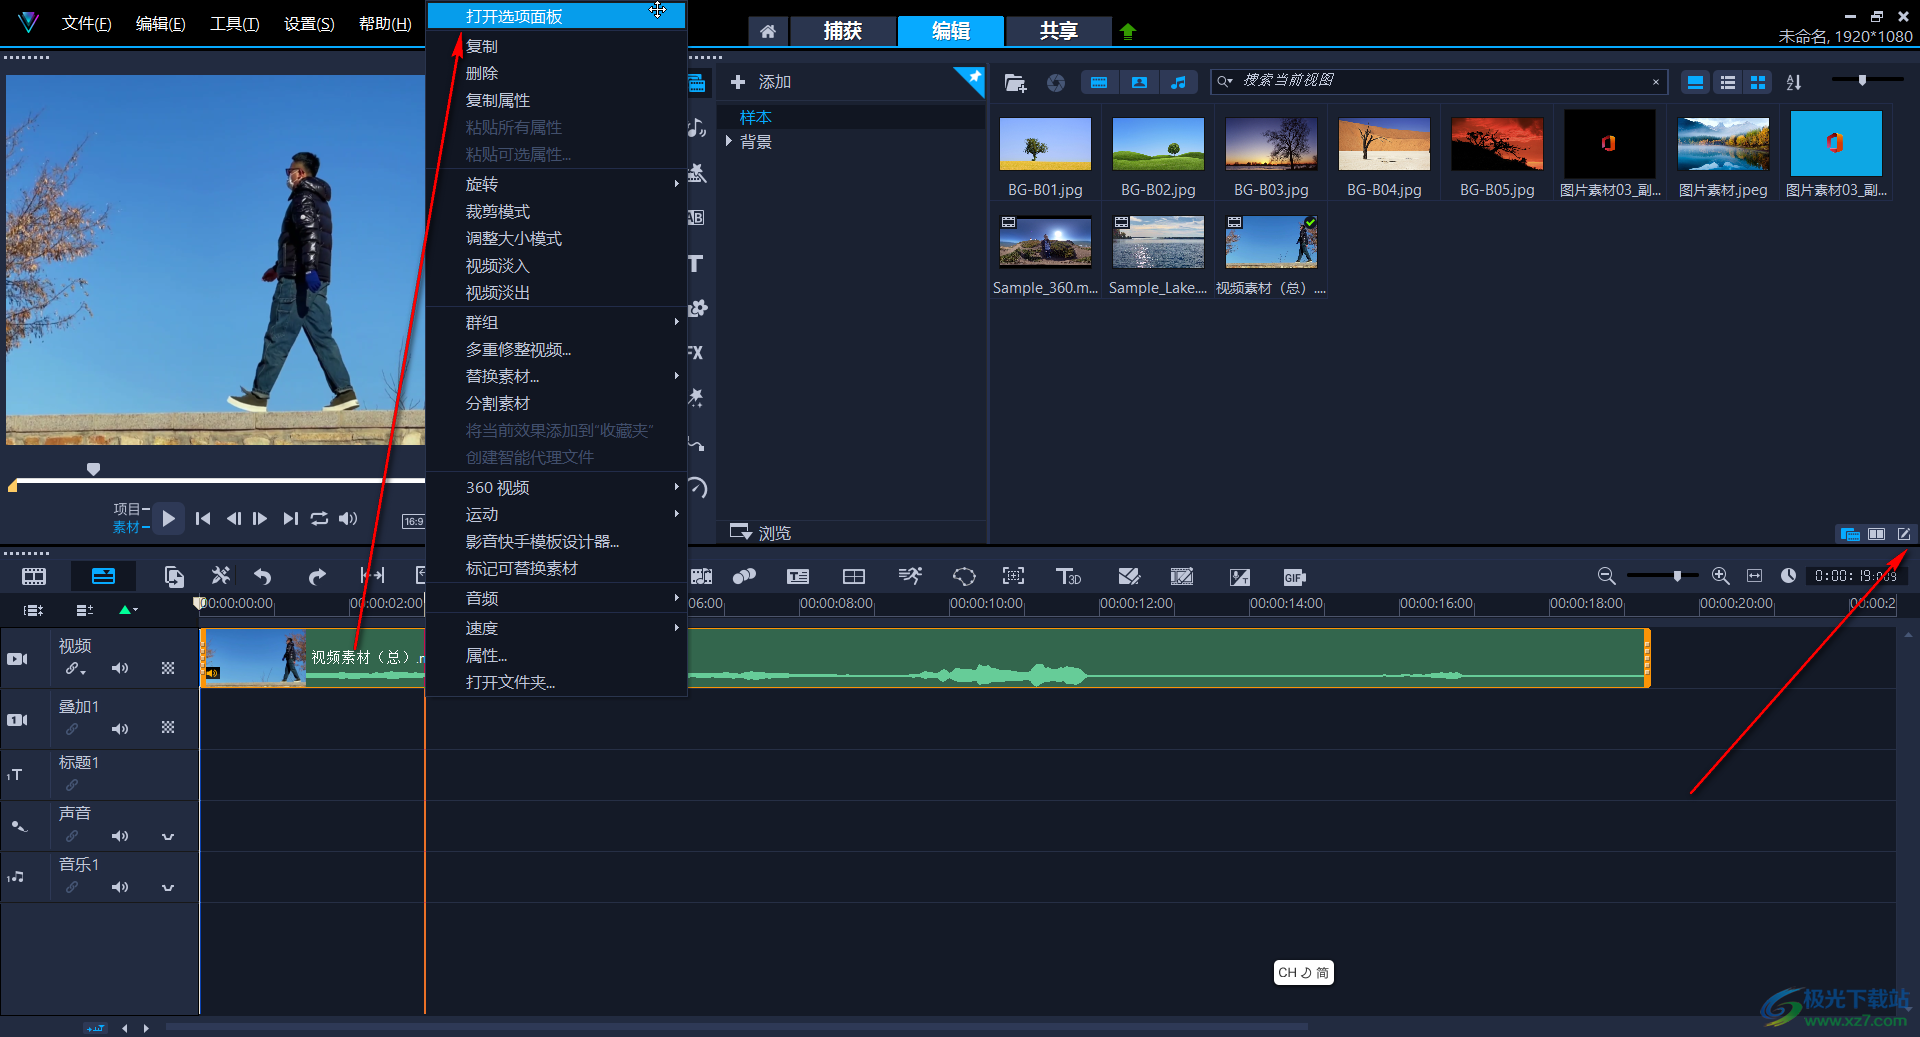The width and height of the screenshot is (1920, 1037).
Task: Undo the last action
Action: tap(263, 576)
